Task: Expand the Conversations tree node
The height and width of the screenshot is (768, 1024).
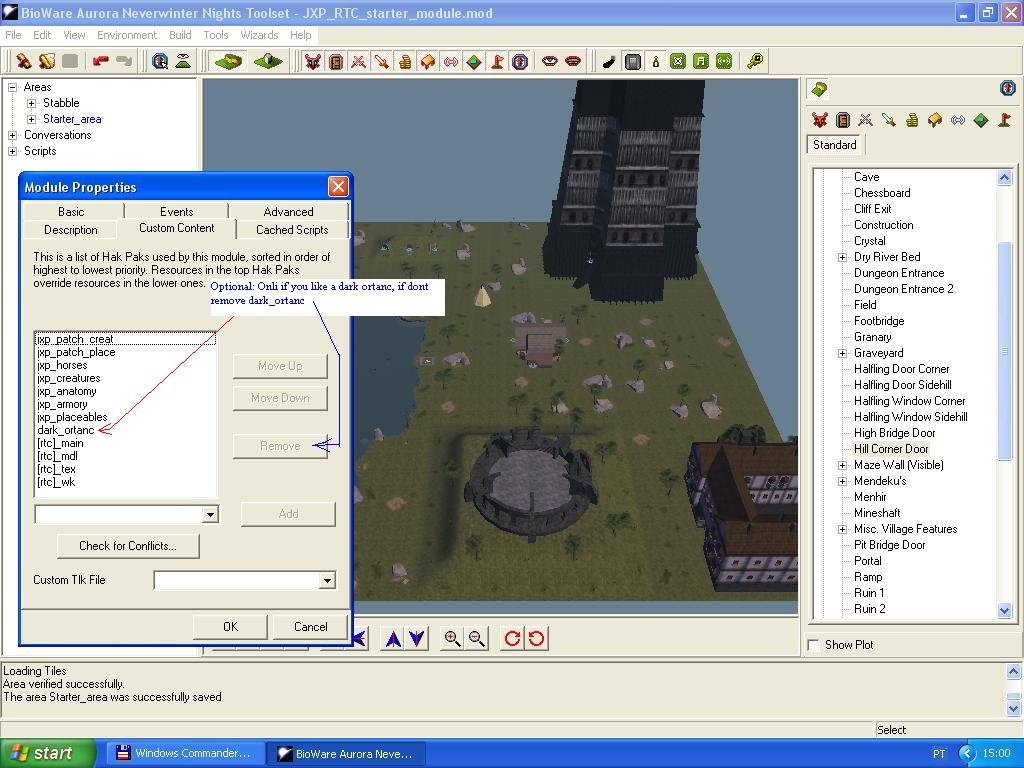Action: pyautogui.click(x=13, y=135)
